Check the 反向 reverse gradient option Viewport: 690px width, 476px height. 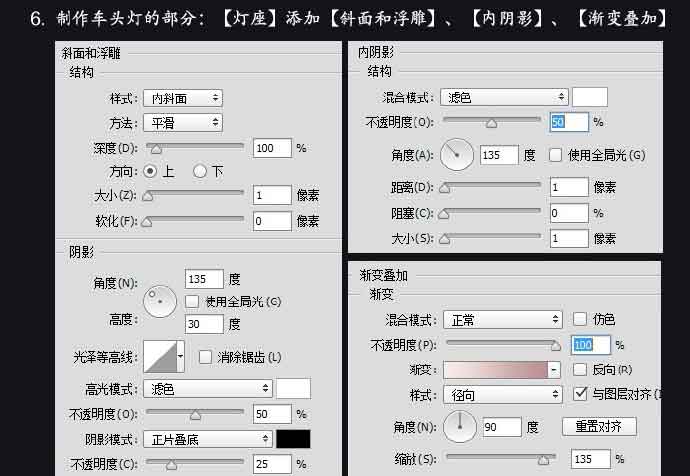pos(580,370)
